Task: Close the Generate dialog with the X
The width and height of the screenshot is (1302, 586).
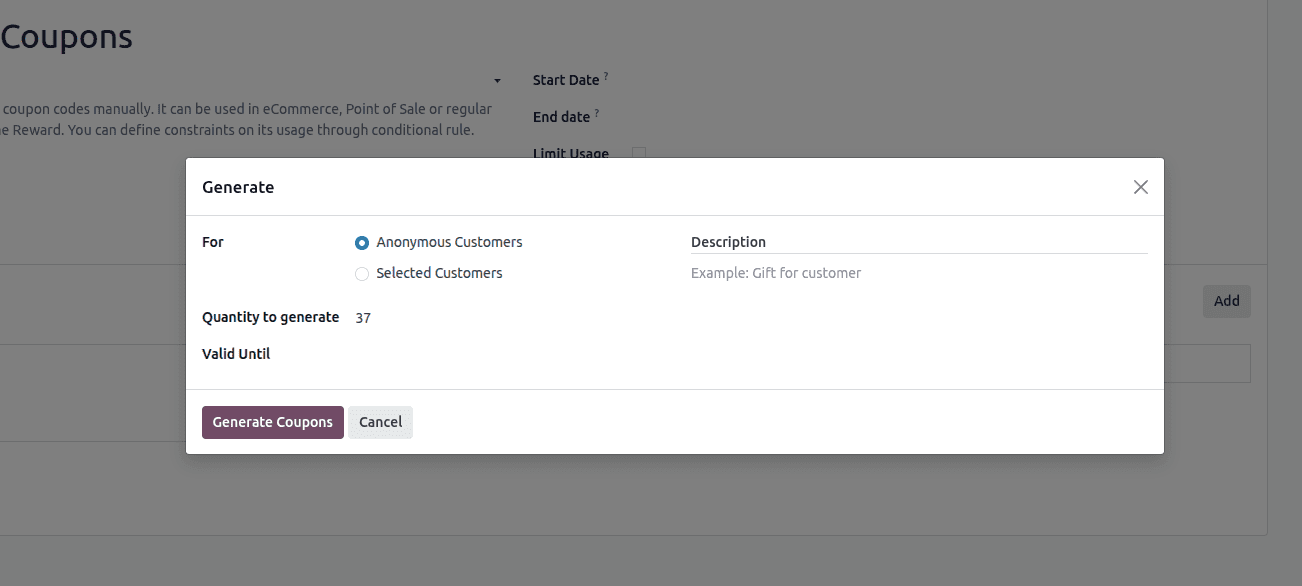Action: tap(1140, 187)
